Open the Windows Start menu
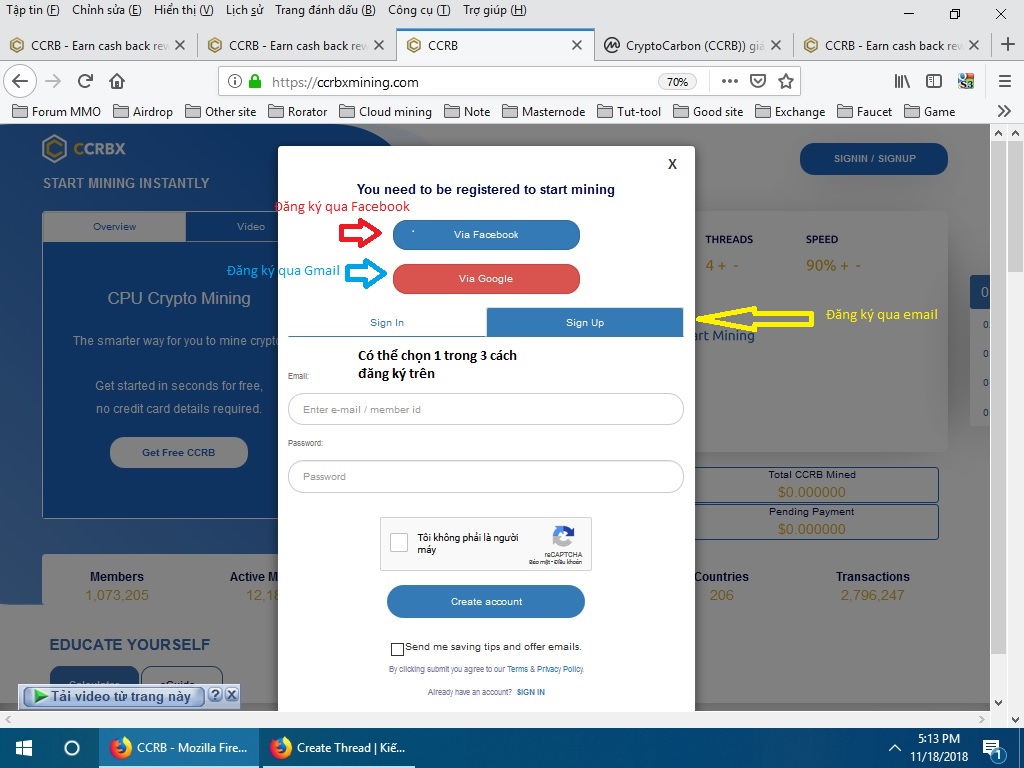 click(x=24, y=748)
